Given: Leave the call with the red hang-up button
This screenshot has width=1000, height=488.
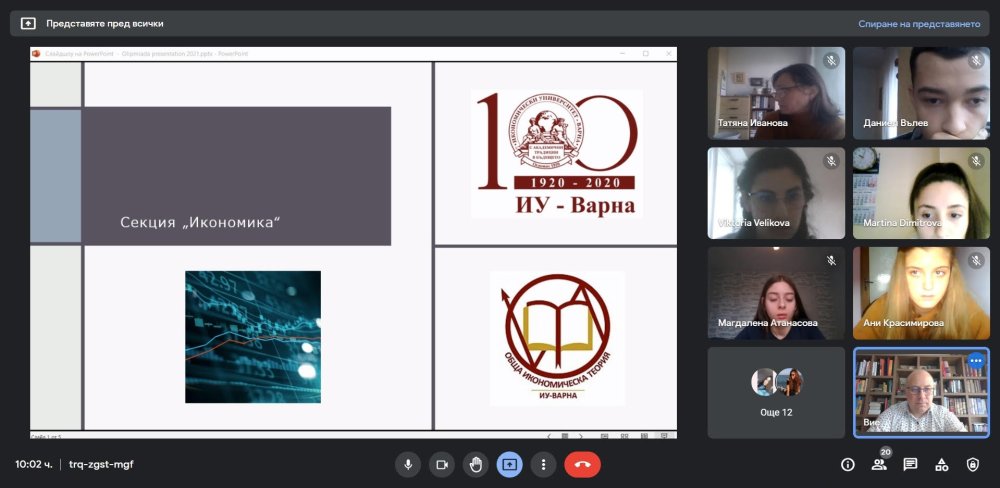Looking at the screenshot, I should click(582, 465).
